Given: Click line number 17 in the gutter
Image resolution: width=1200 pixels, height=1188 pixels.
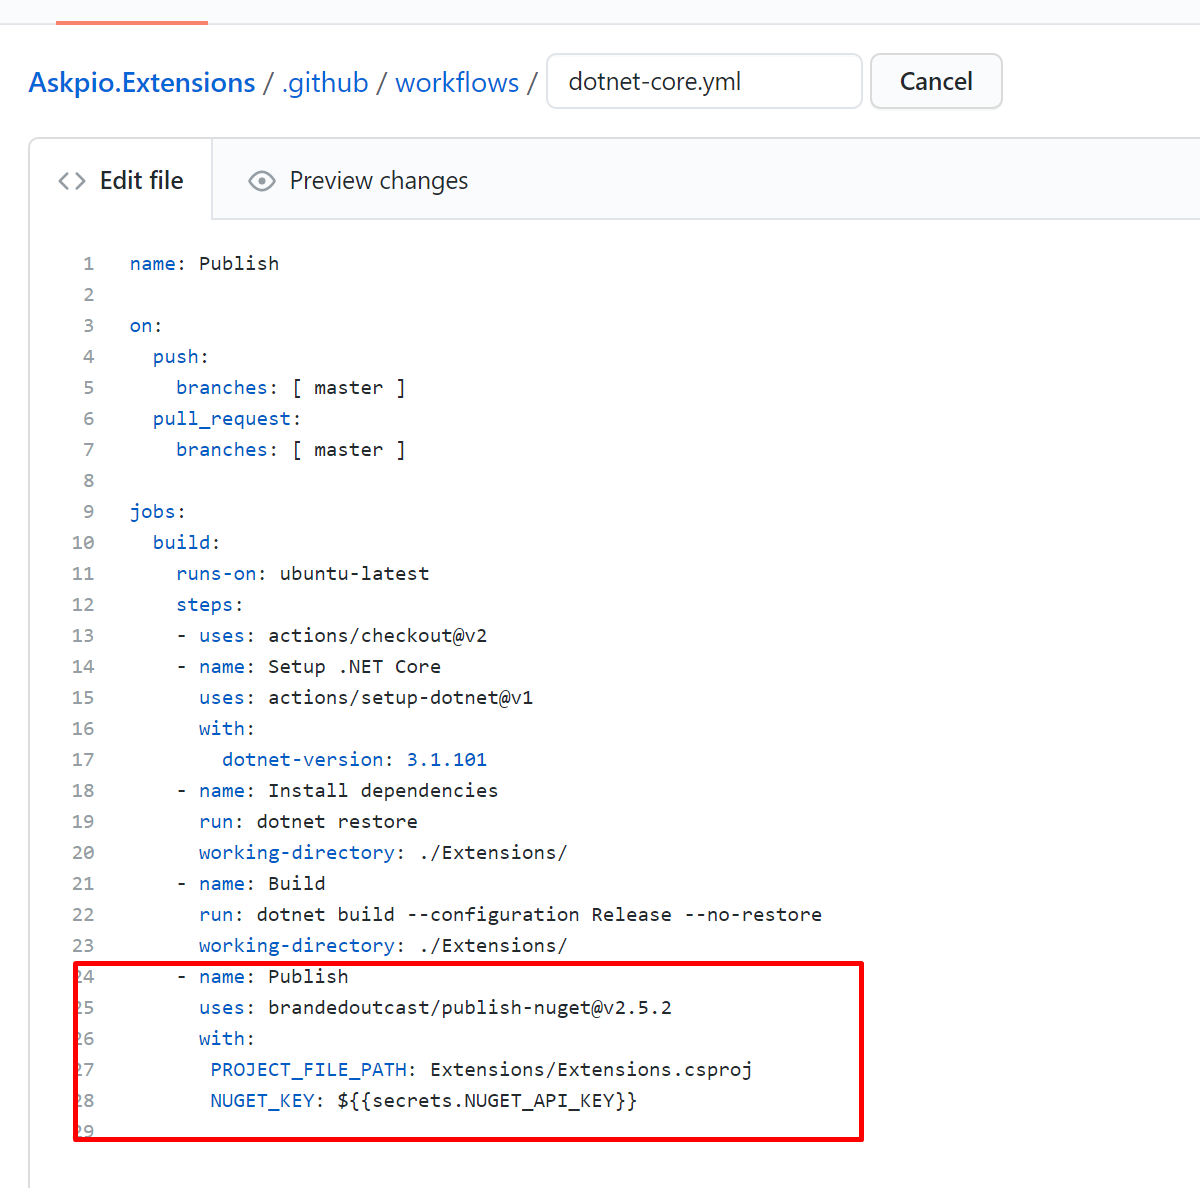Looking at the screenshot, I should 83,760.
